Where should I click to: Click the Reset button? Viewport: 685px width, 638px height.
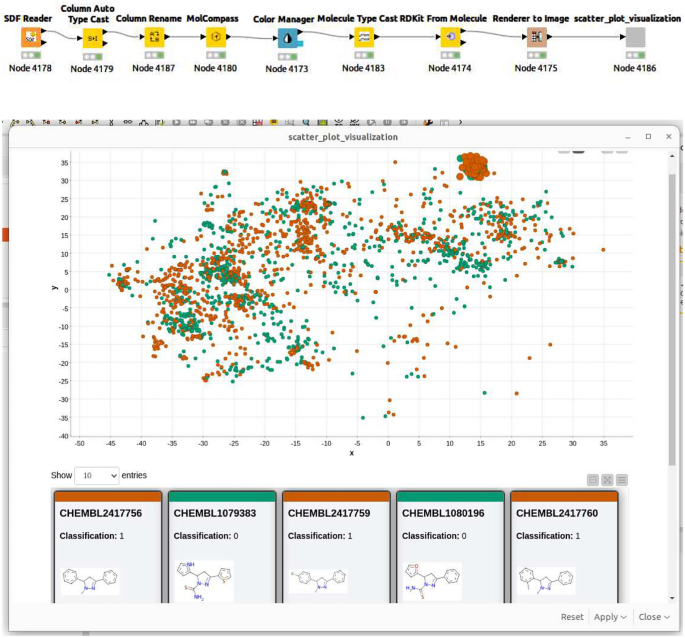click(572, 617)
